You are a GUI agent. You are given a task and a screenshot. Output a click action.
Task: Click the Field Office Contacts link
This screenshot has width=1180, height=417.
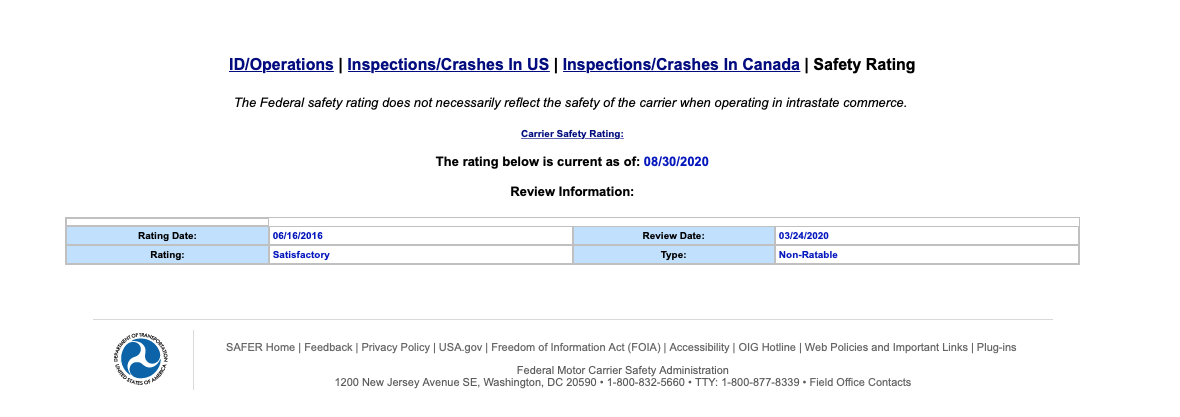click(x=860, y=382)
